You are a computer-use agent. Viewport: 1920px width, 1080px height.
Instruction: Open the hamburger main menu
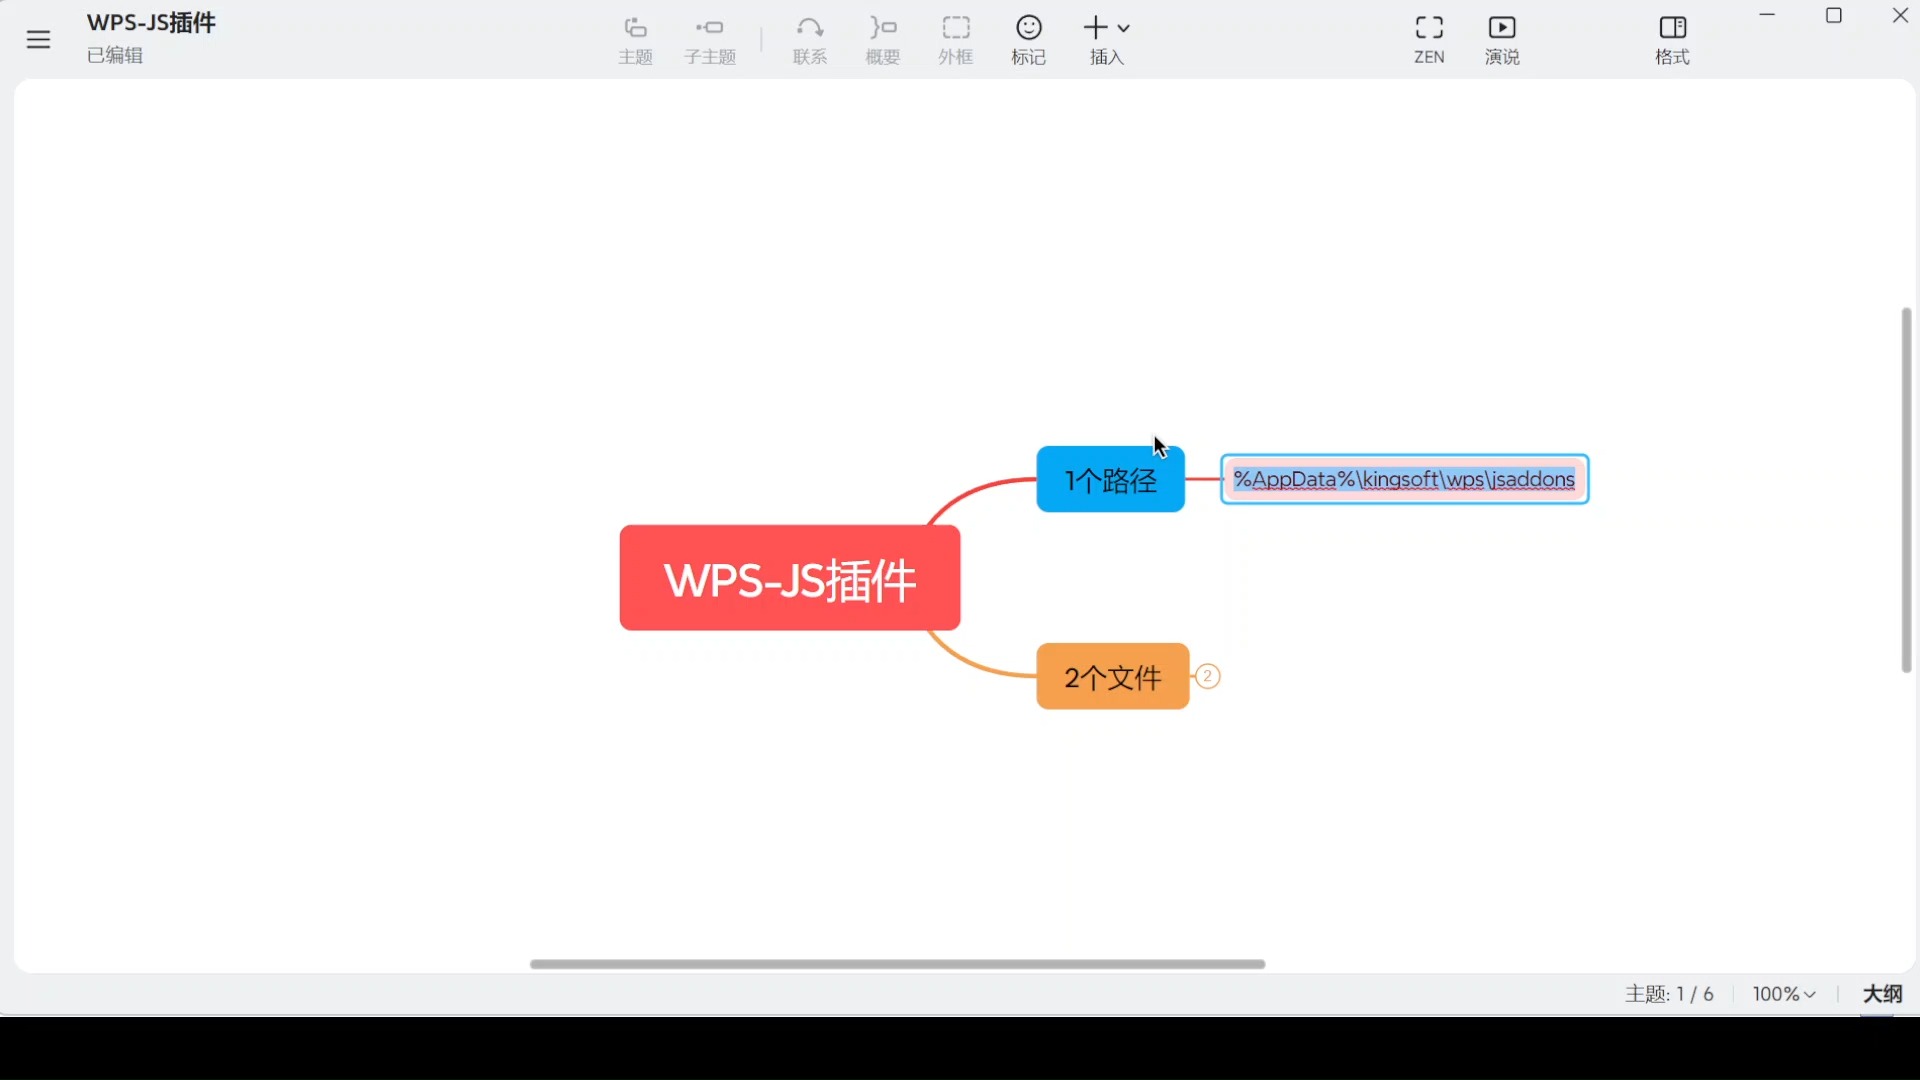pyautogui.click(x=38, y=40)
